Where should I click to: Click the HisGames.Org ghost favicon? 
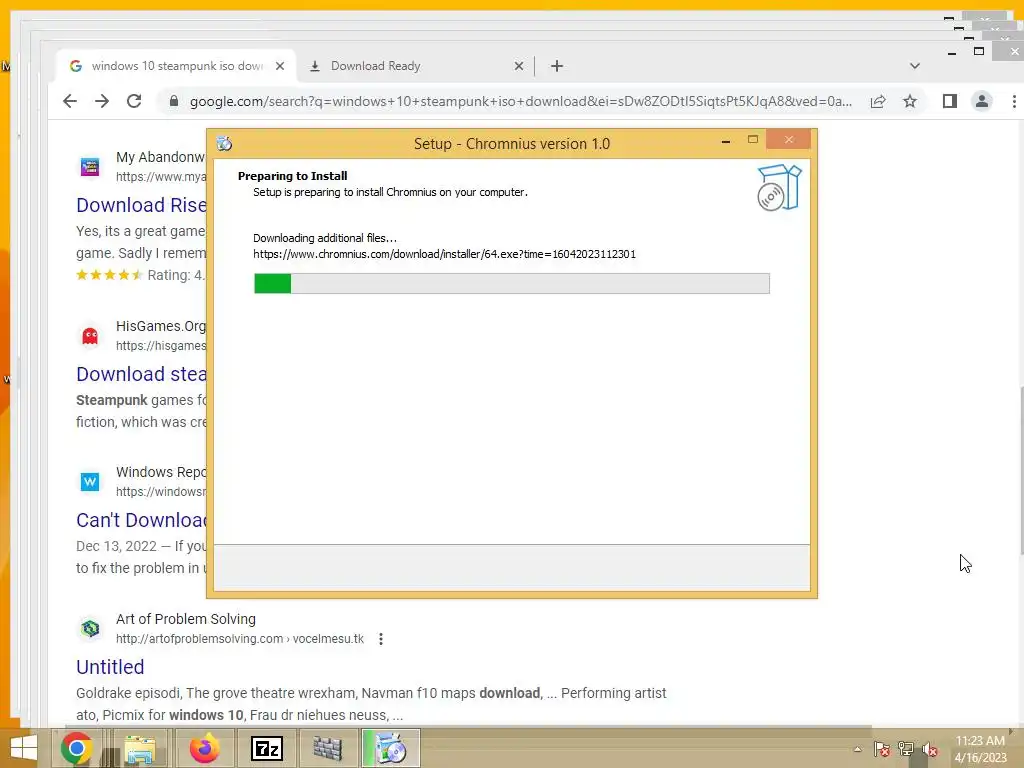[89, 336]
